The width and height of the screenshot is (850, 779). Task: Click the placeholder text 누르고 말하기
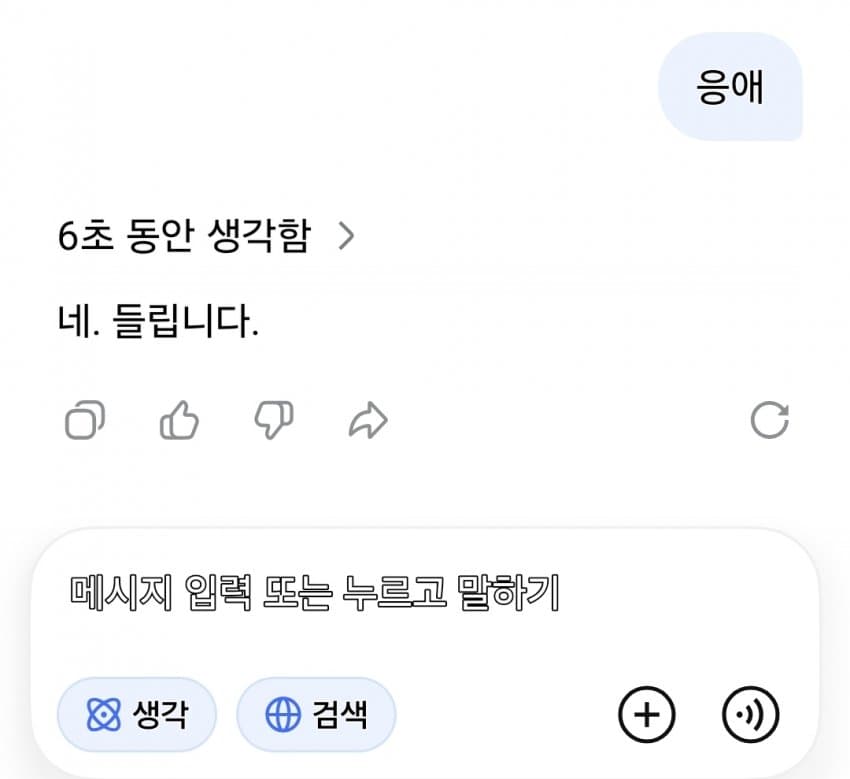[450, 594]
